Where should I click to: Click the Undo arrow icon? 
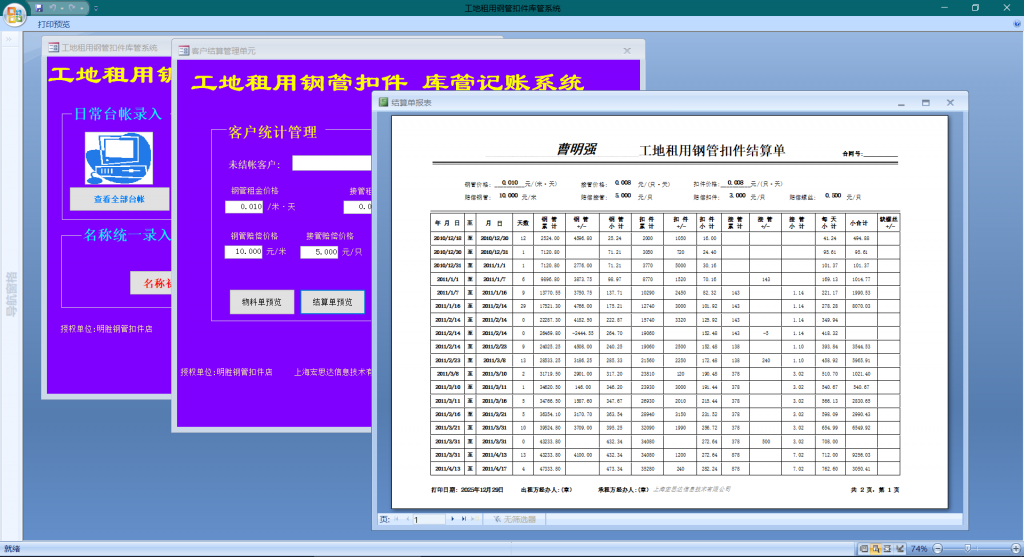[x=52, y=7]
